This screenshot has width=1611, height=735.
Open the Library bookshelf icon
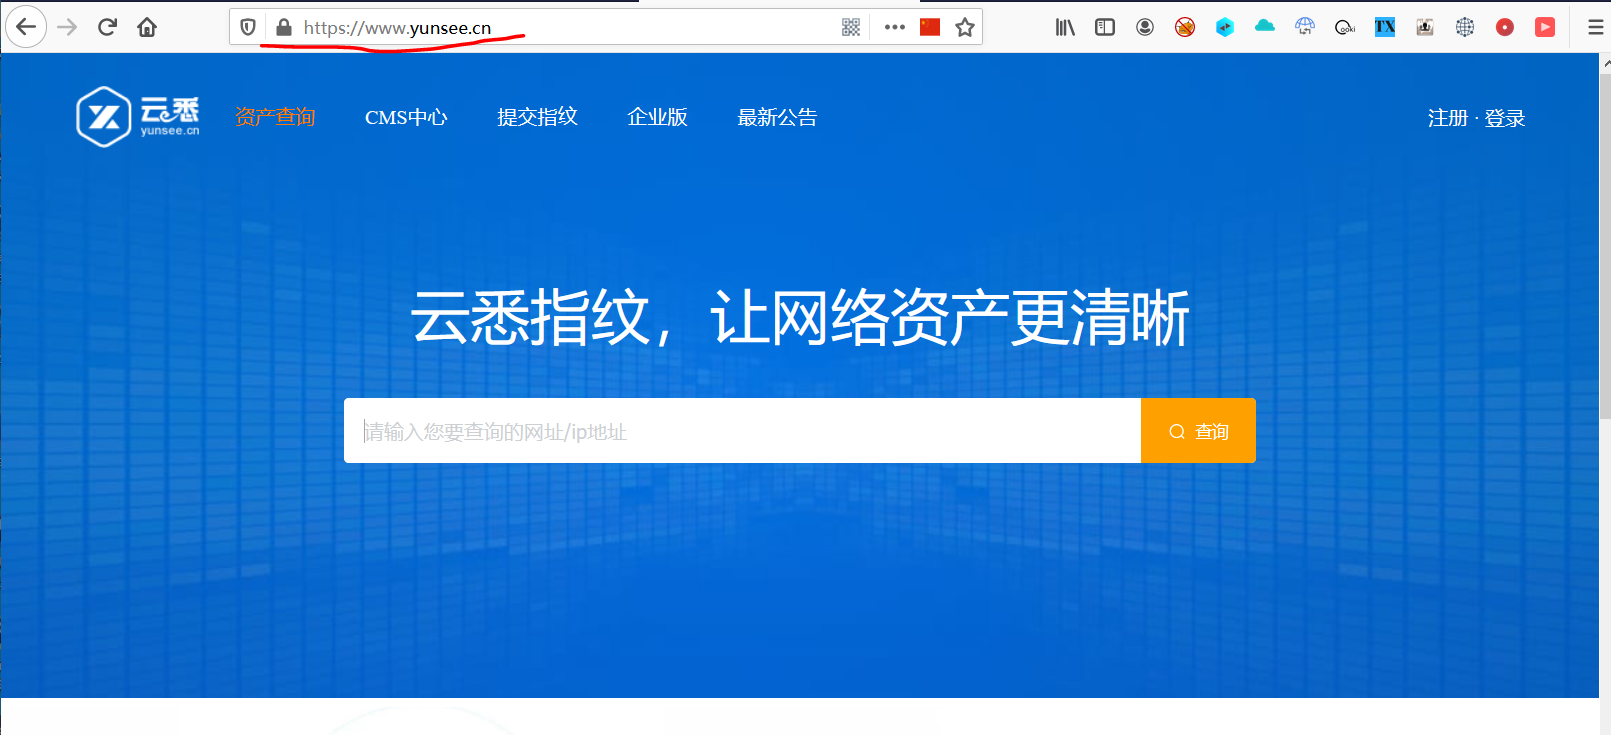tap(1065, 27)
